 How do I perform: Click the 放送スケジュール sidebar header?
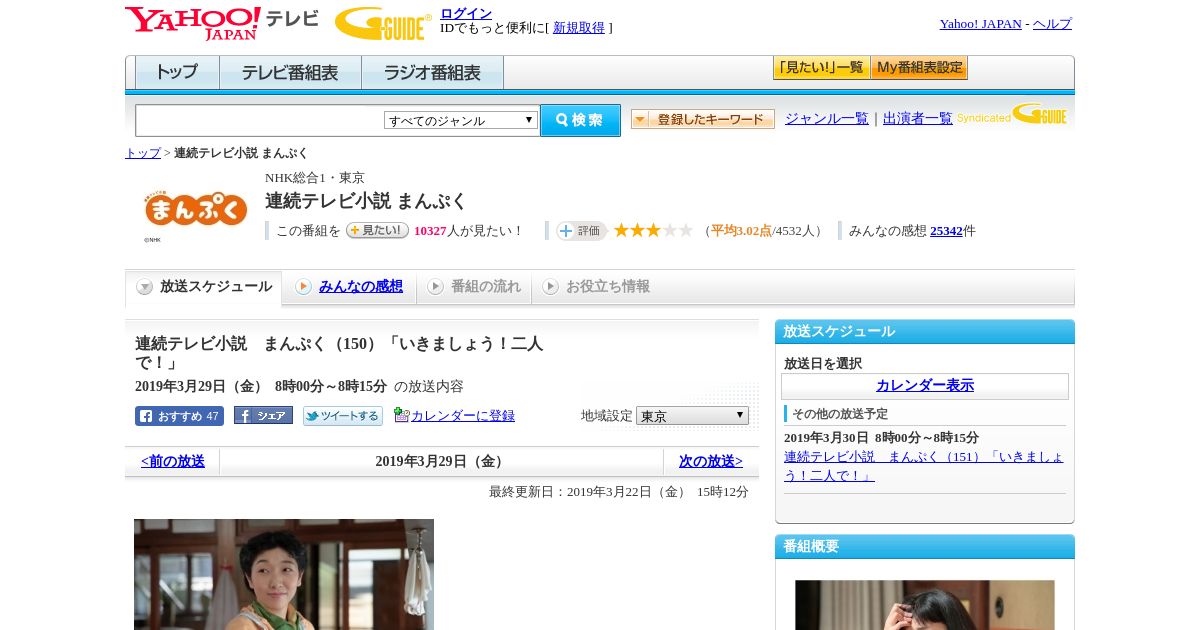(x=925, y=332)
